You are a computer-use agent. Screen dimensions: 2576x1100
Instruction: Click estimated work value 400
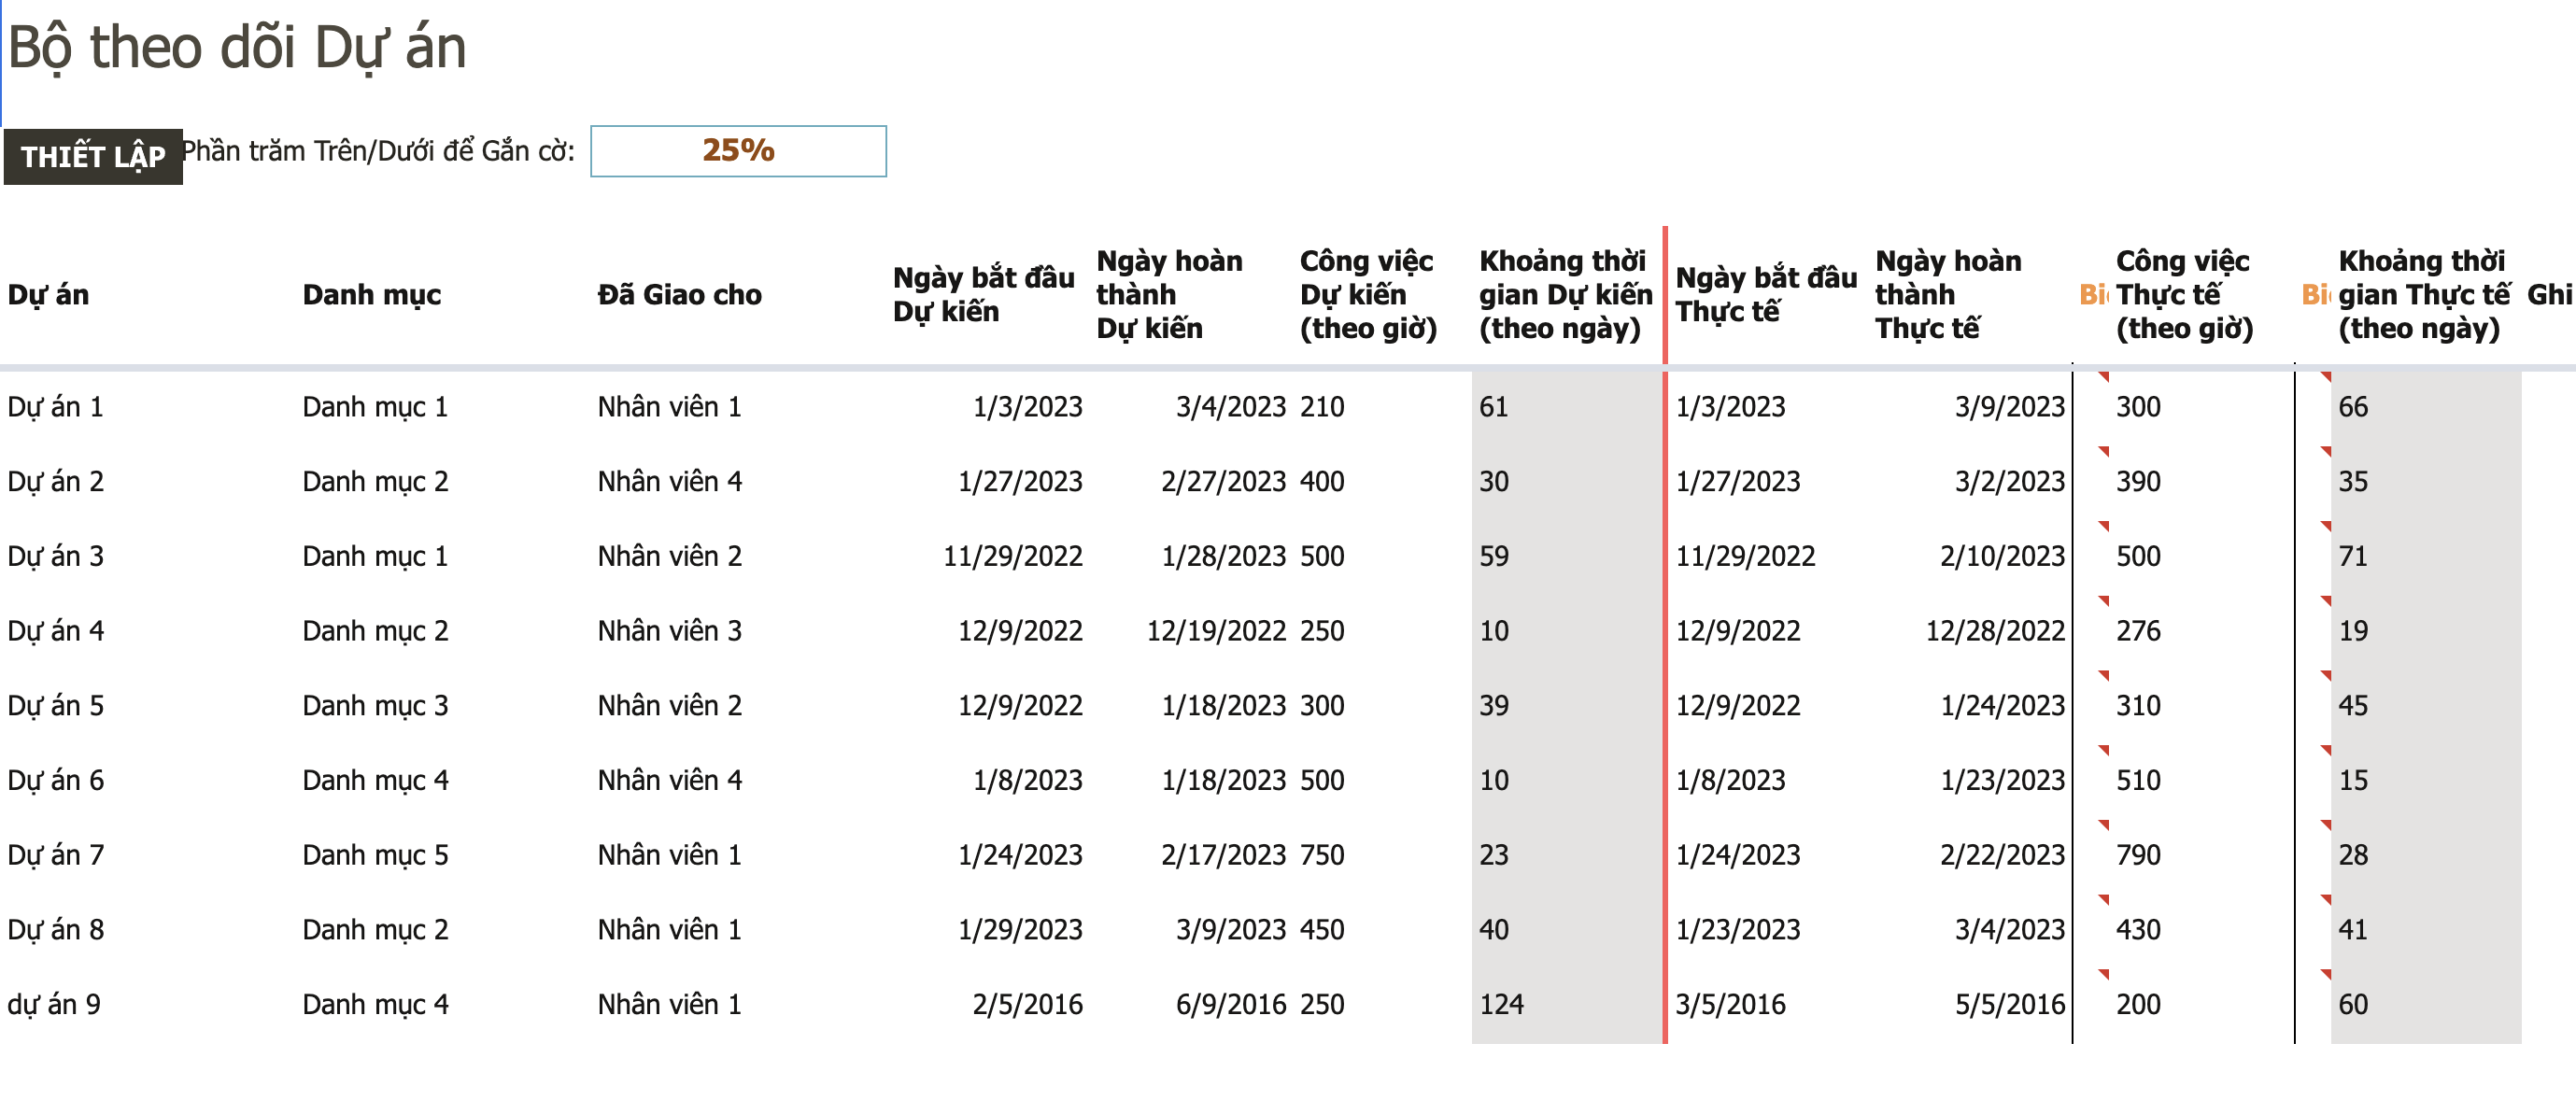(x=1322, y=482)
